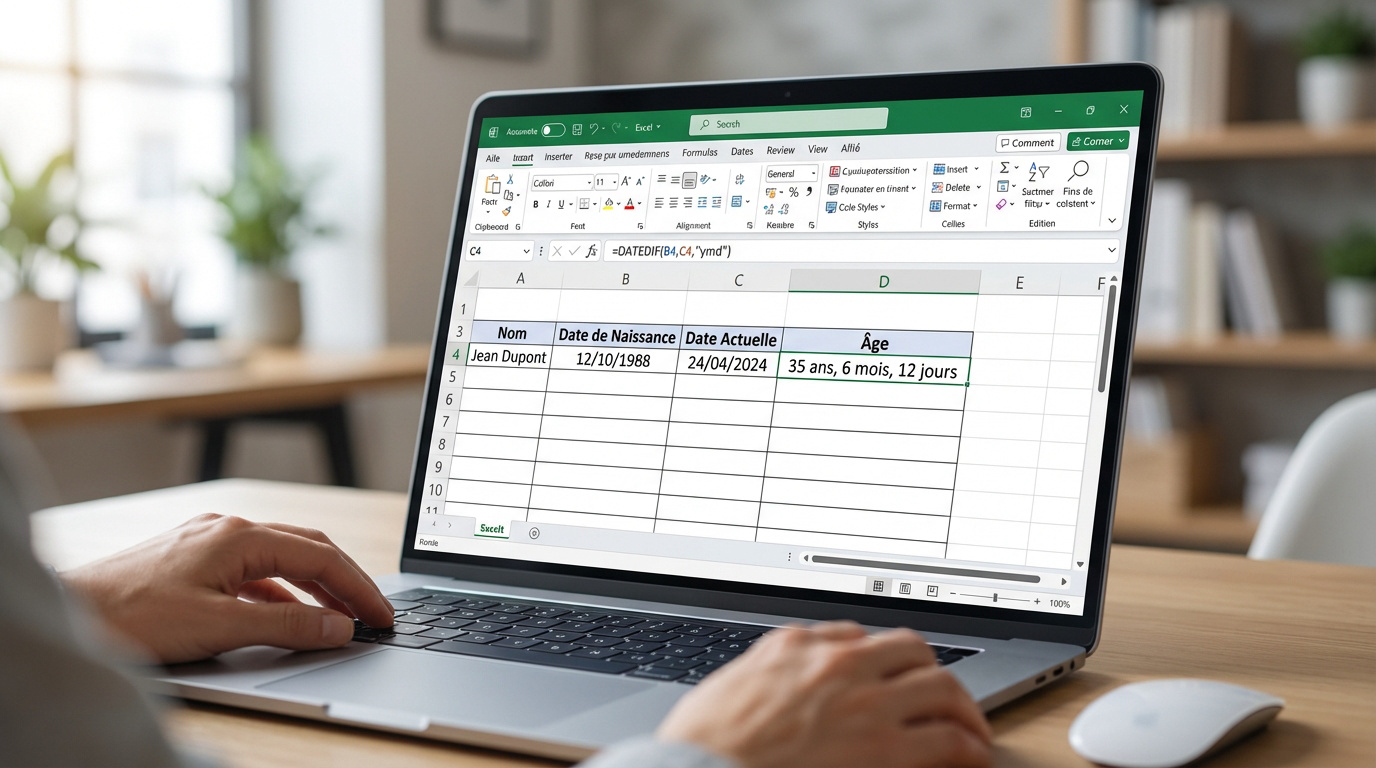Apply bold formatting with the B icon
Viewport: 1376px width, 768px height.
point(536,203)
